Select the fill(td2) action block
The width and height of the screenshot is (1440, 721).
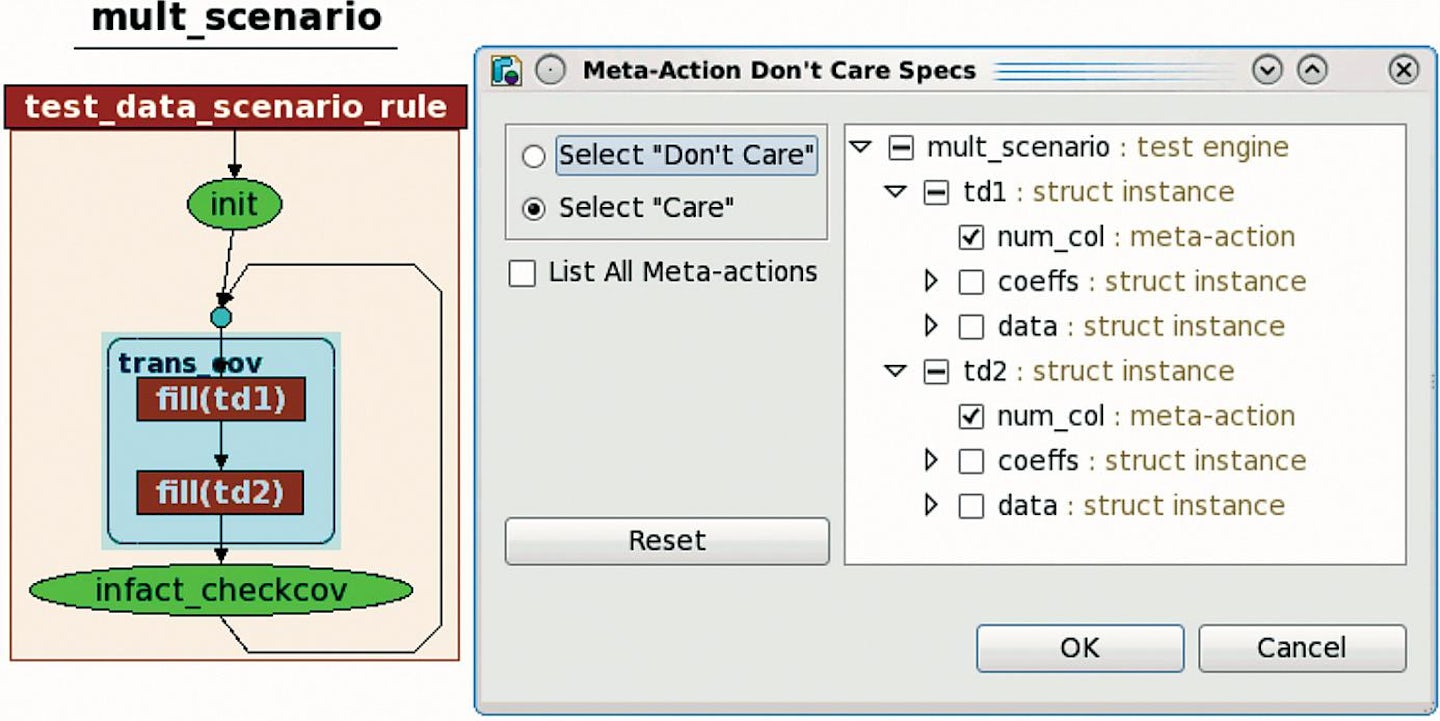click(x=221, y=492)
